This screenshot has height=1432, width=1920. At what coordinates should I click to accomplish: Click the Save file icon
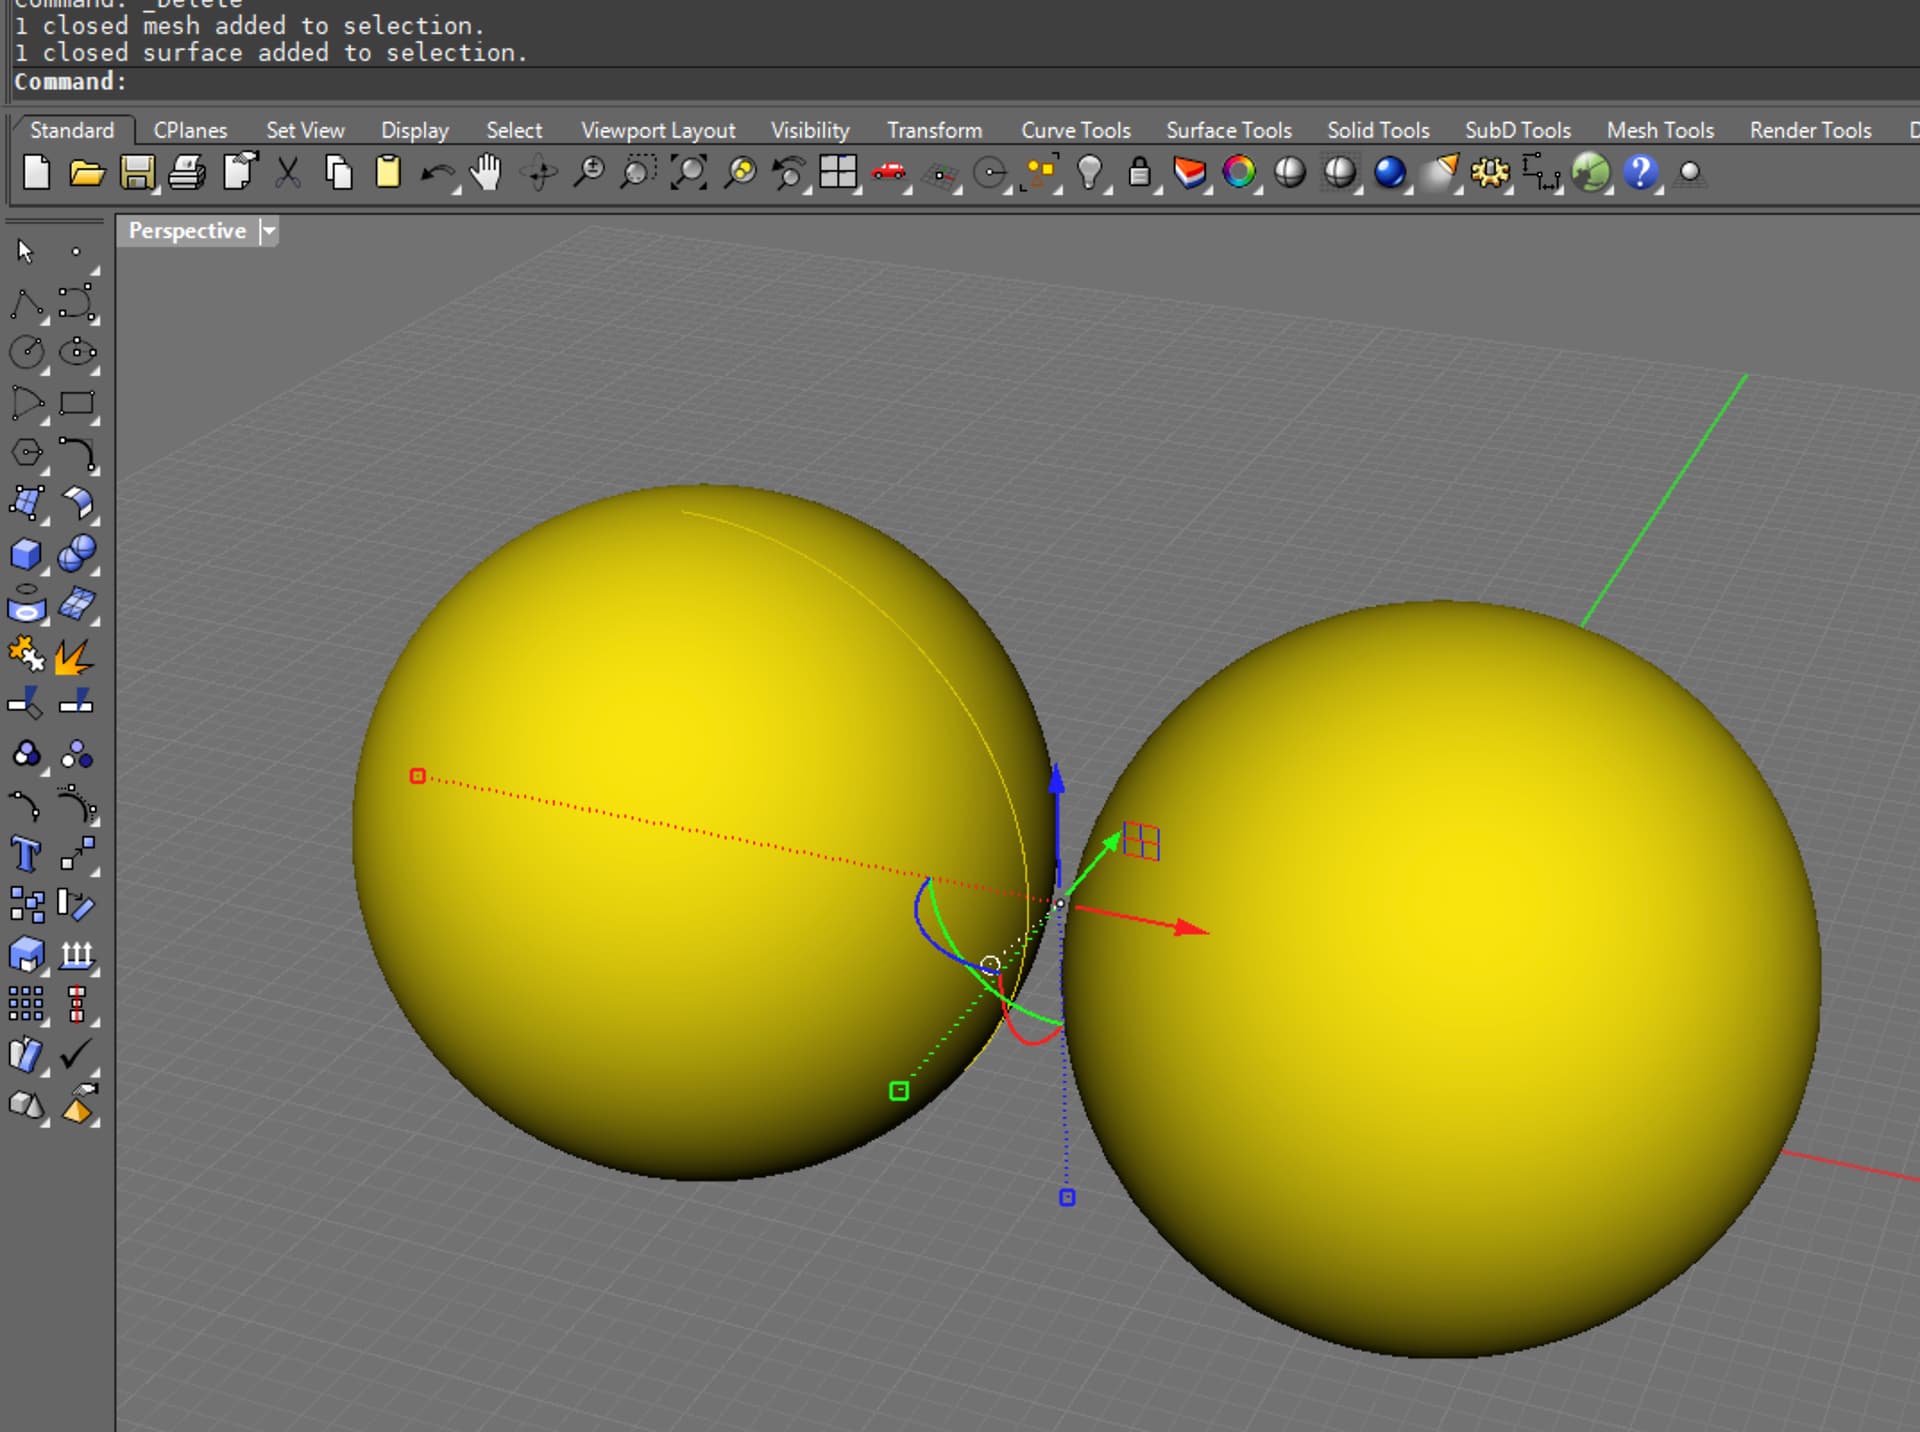point(137,173)
